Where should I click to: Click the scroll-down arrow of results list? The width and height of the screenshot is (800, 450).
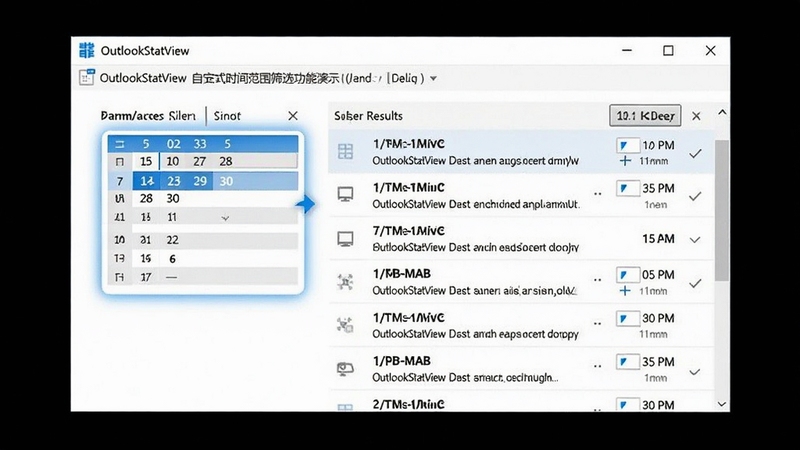[721, 404]
